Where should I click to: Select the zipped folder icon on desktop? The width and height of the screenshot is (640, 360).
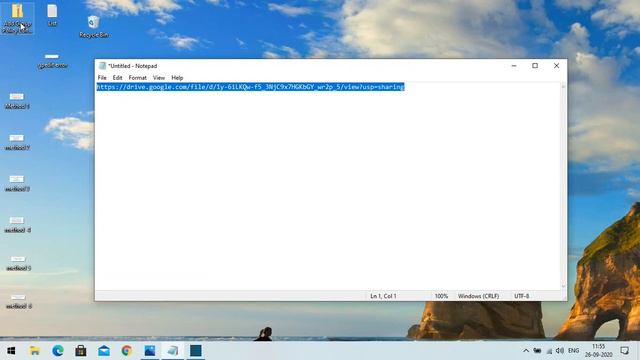(x=17, y=18)
